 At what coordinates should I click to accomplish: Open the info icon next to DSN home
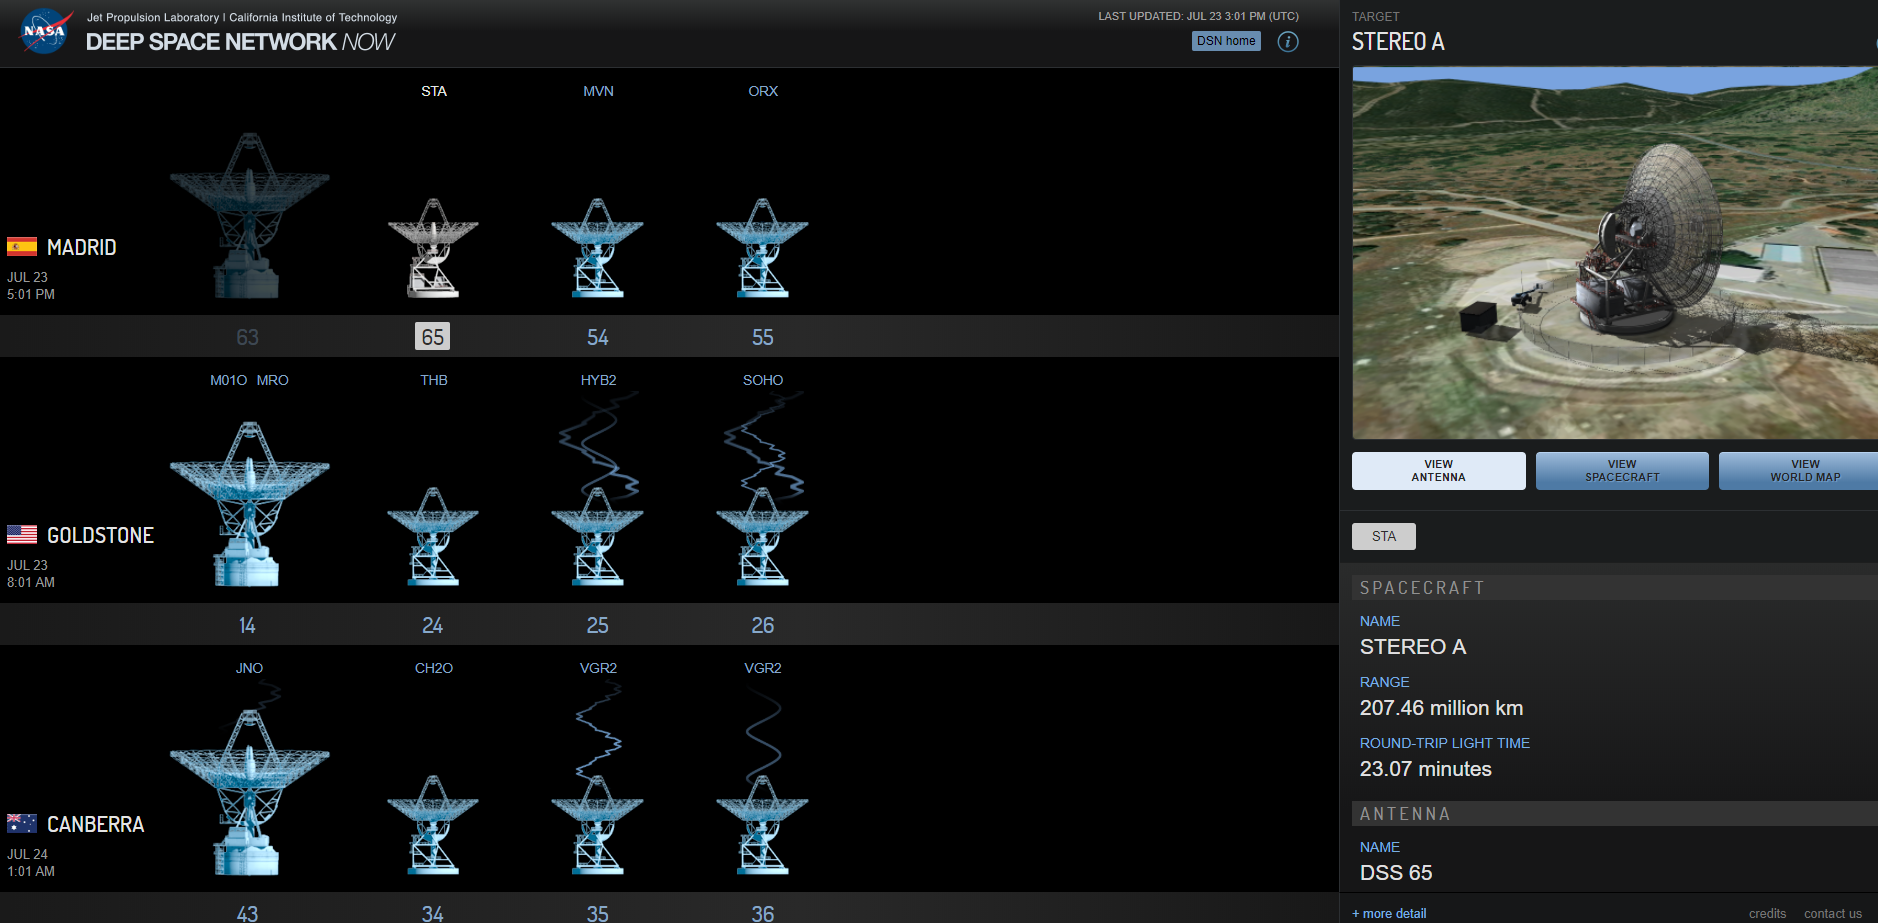[1288, 41]
